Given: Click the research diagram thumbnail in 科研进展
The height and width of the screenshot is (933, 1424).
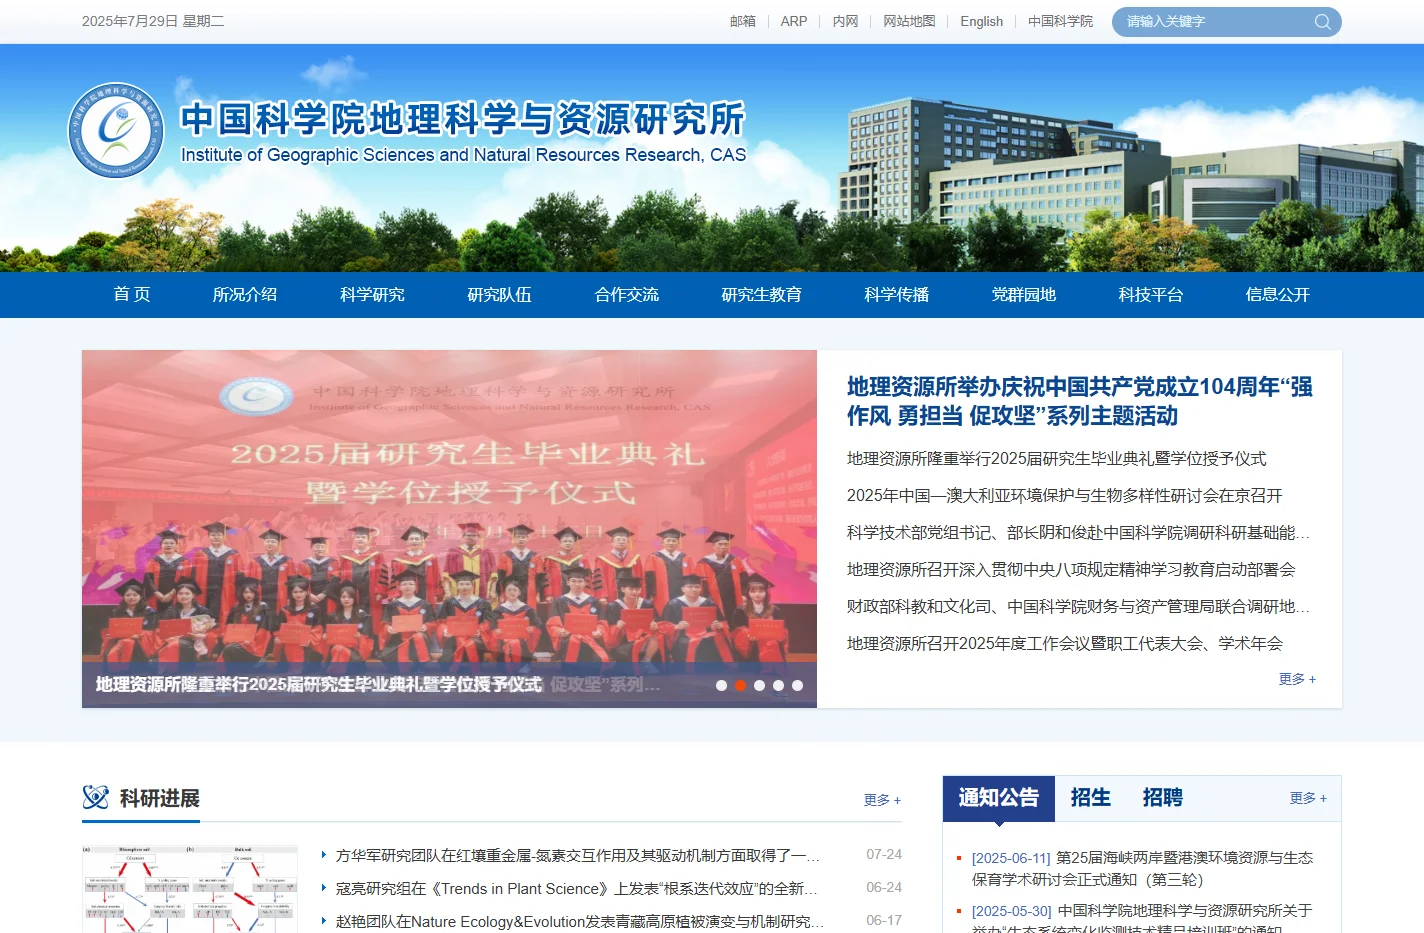Looking at the screenshot, I should [x=190, y=889].
